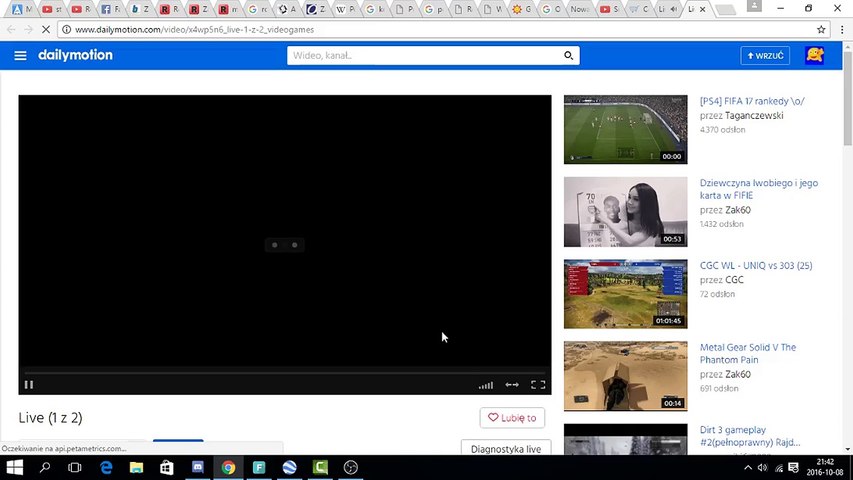
Task: Open the Chrome three-dot menu
Action: pyautogui.click(x=842, y=29)
